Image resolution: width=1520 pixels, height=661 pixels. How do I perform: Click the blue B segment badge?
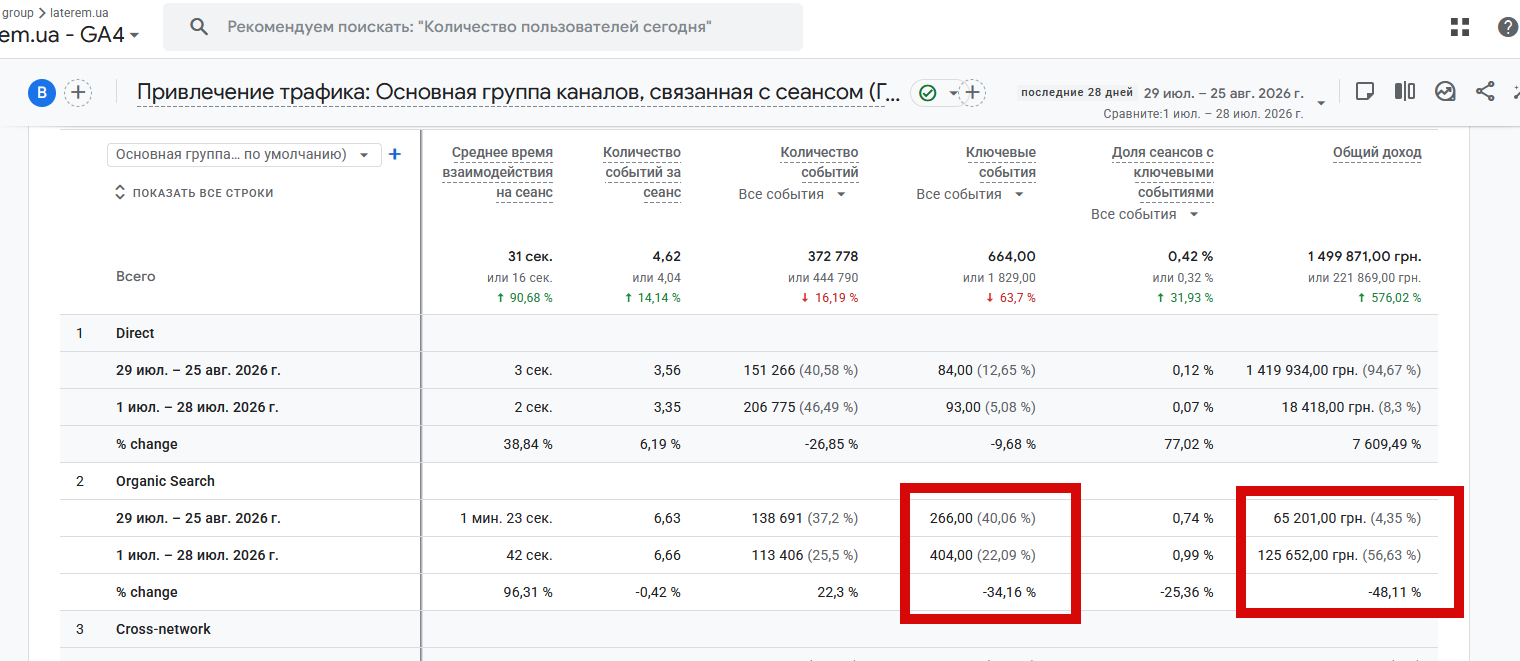41,93
